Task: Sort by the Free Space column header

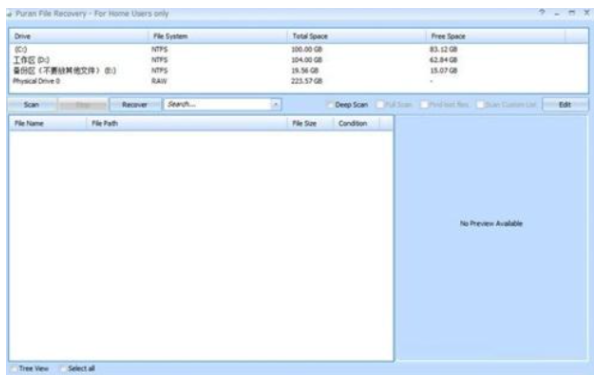Action: [496, 36]
